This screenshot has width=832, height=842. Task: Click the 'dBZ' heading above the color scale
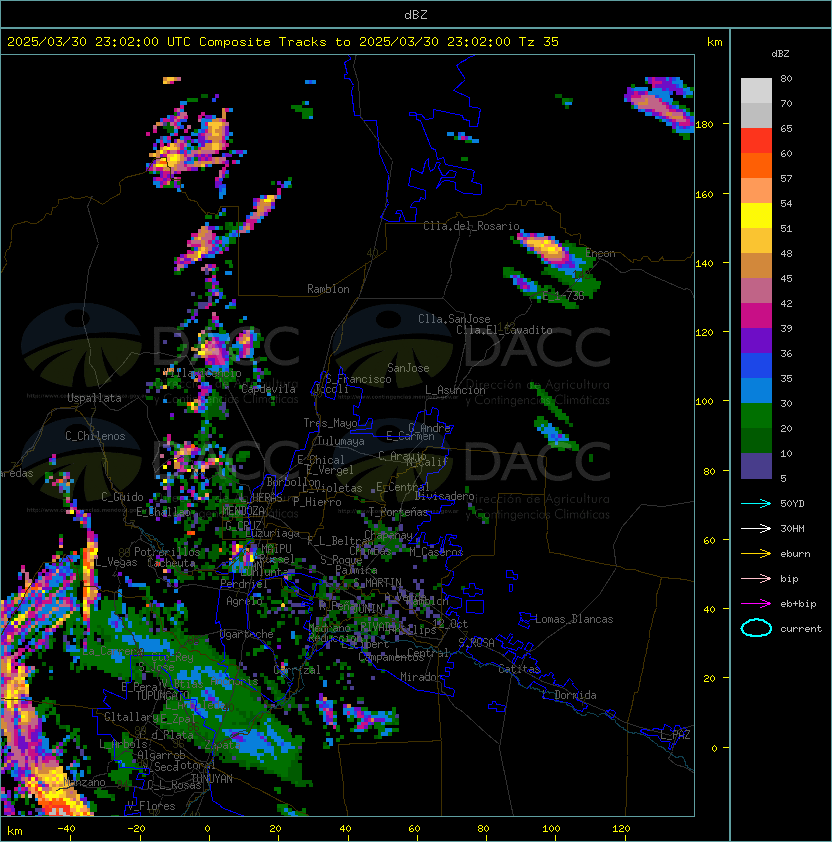pyautogui.click(x=780, y=54)
